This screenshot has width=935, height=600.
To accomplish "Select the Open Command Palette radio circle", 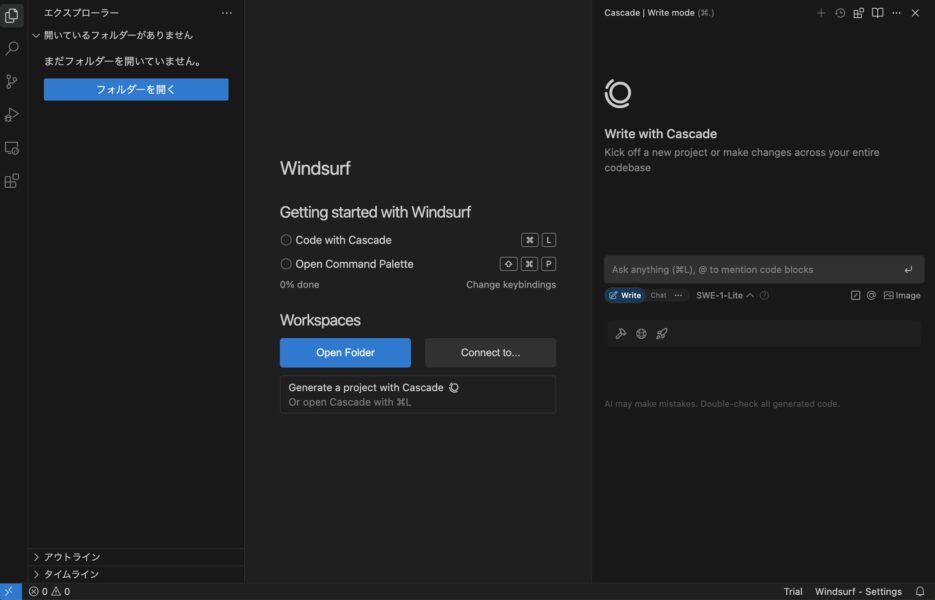I will (286, 264).
